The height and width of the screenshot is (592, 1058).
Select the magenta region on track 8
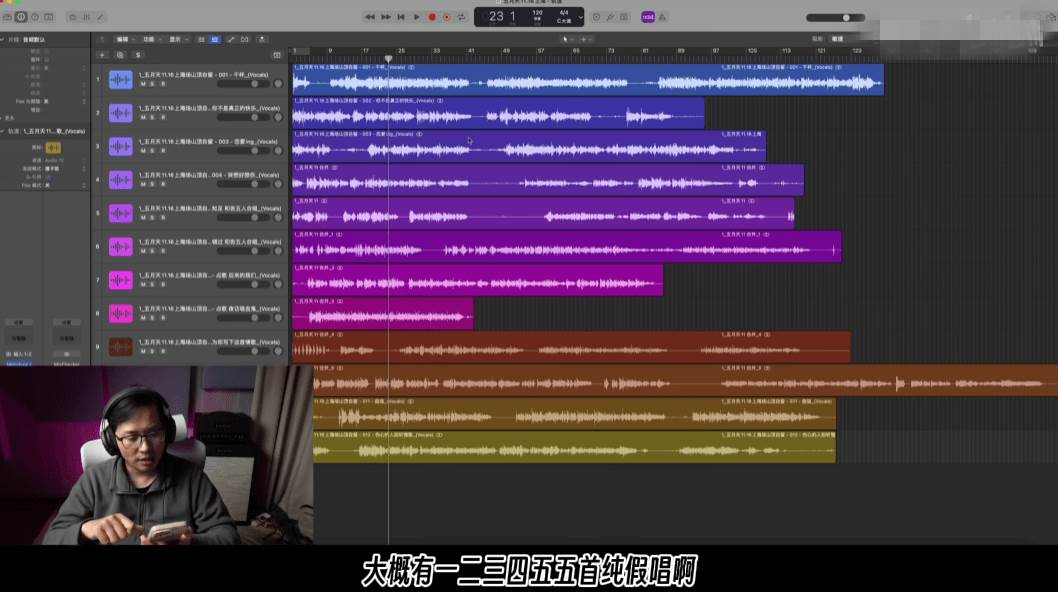[x=383, y=313]
